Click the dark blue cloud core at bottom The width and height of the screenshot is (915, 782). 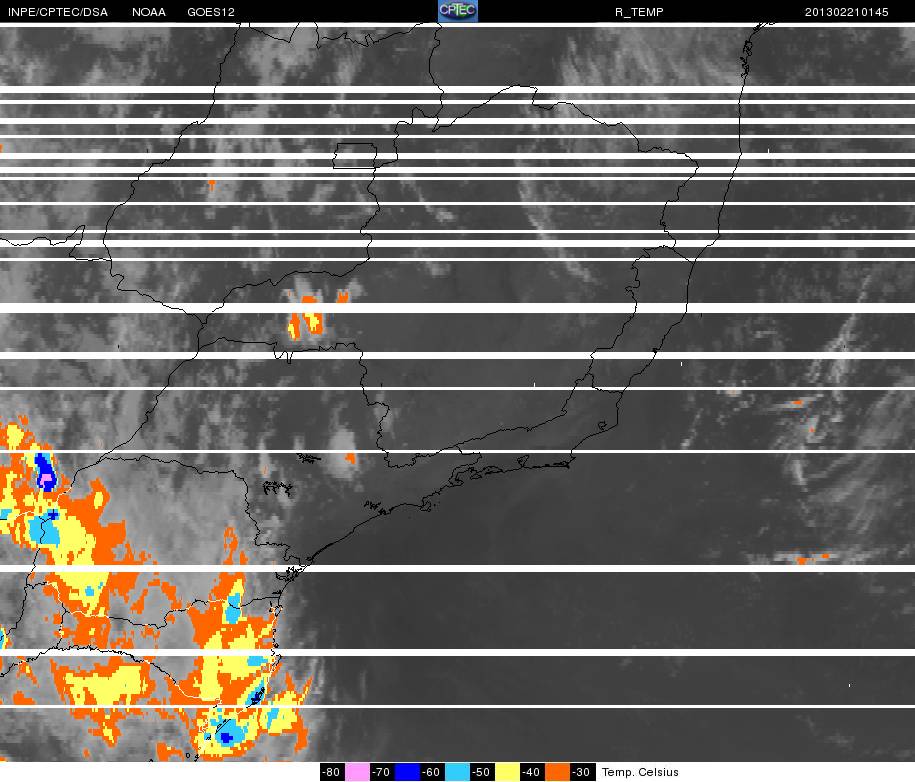coord(226,738)
